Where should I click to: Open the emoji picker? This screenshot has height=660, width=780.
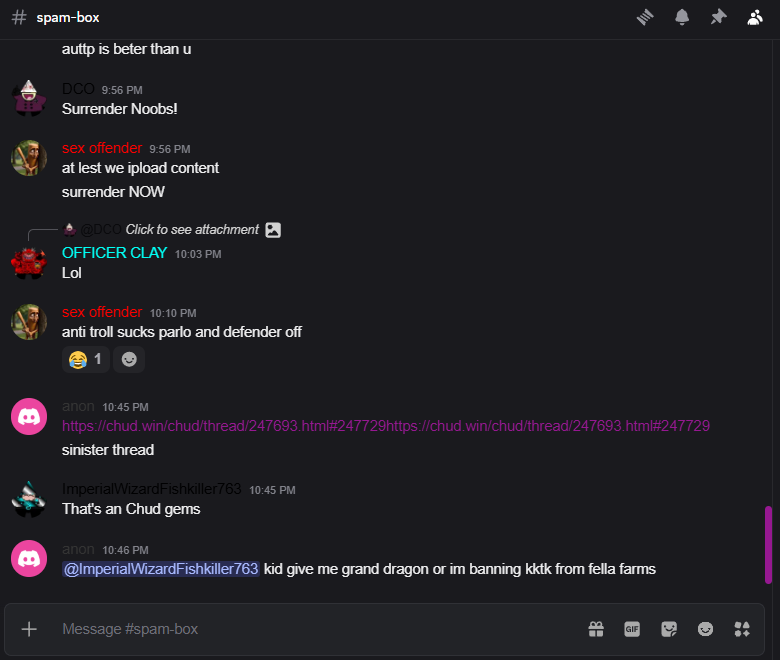706,629
